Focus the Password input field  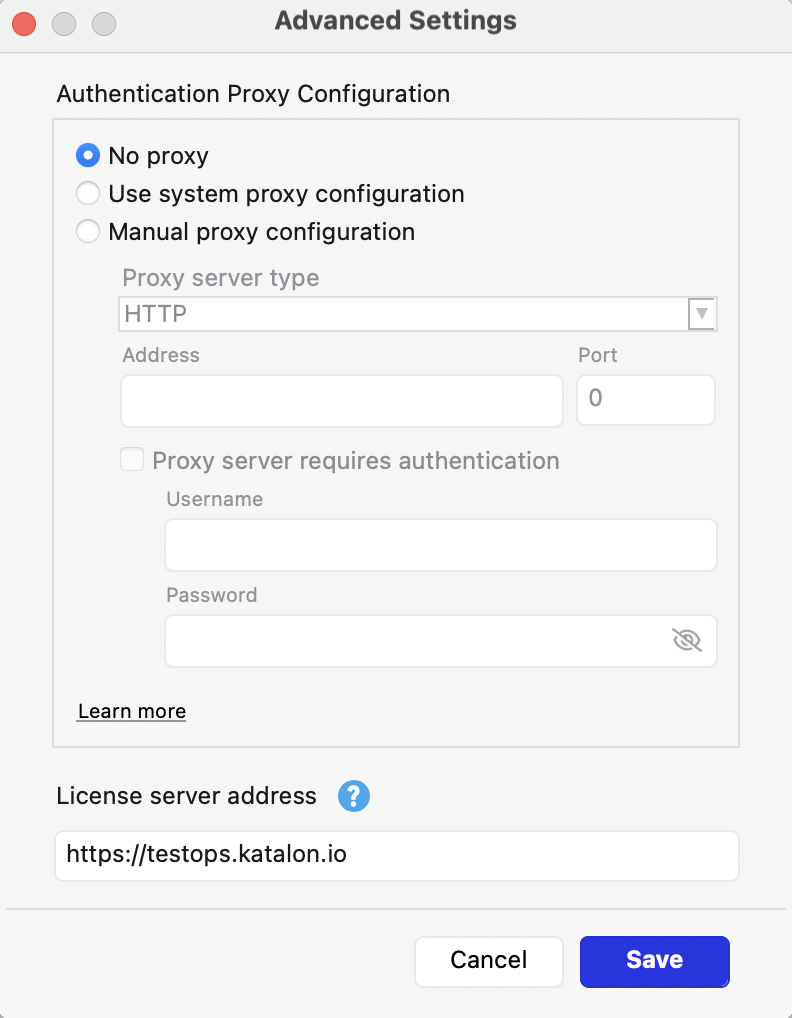tap(415, 640)
